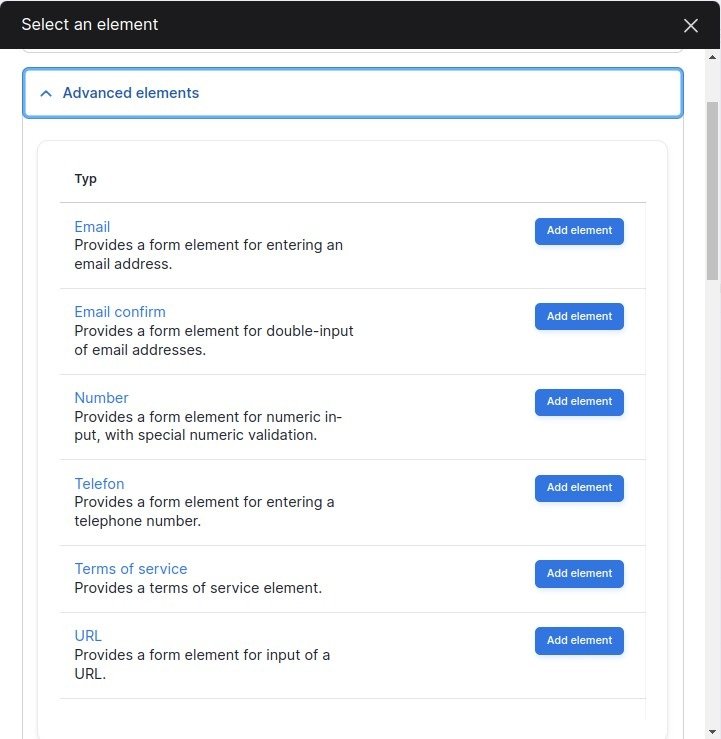This screenshot has width=721, height=739.
Task: Add the Terms of service element
Action: [x=579, y=574]
